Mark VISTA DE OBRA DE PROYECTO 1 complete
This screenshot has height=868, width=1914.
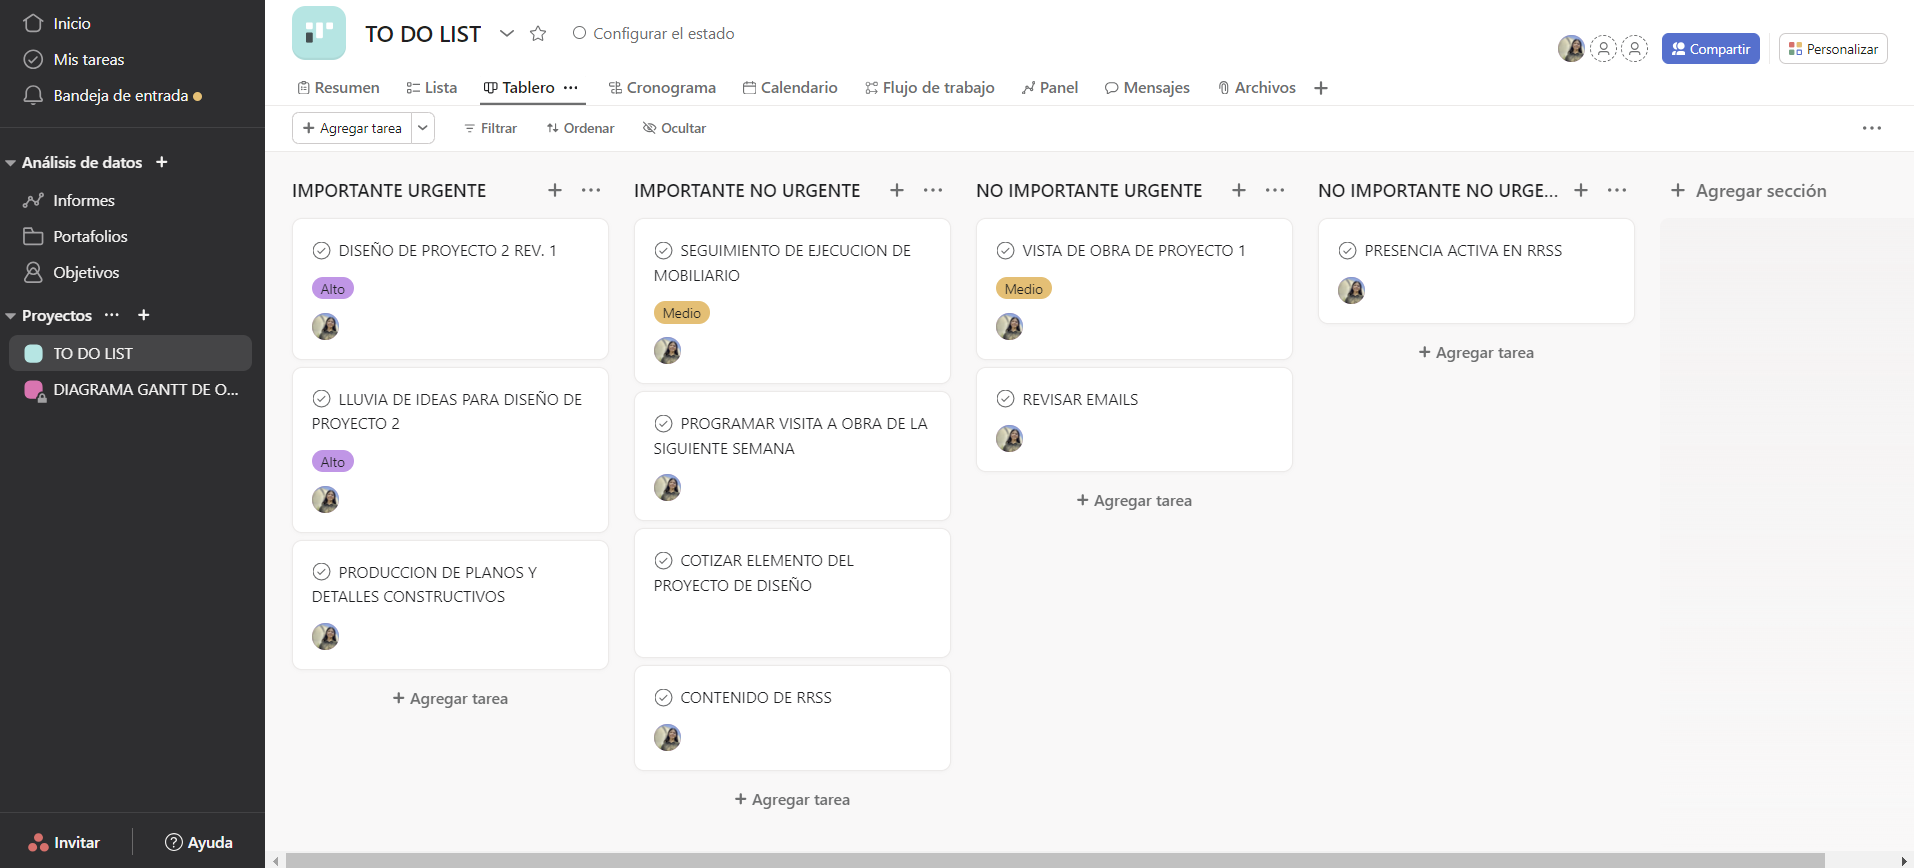[x=1005, y=250]
